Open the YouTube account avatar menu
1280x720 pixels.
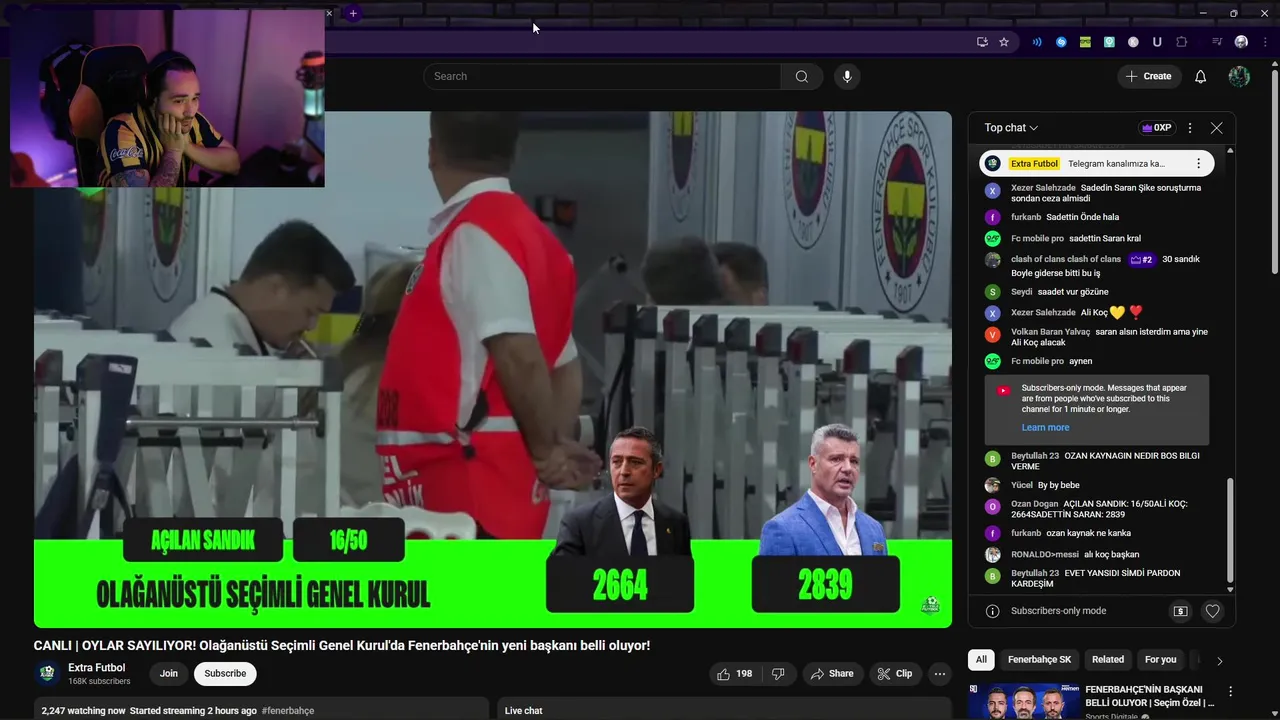[1239, 77]
